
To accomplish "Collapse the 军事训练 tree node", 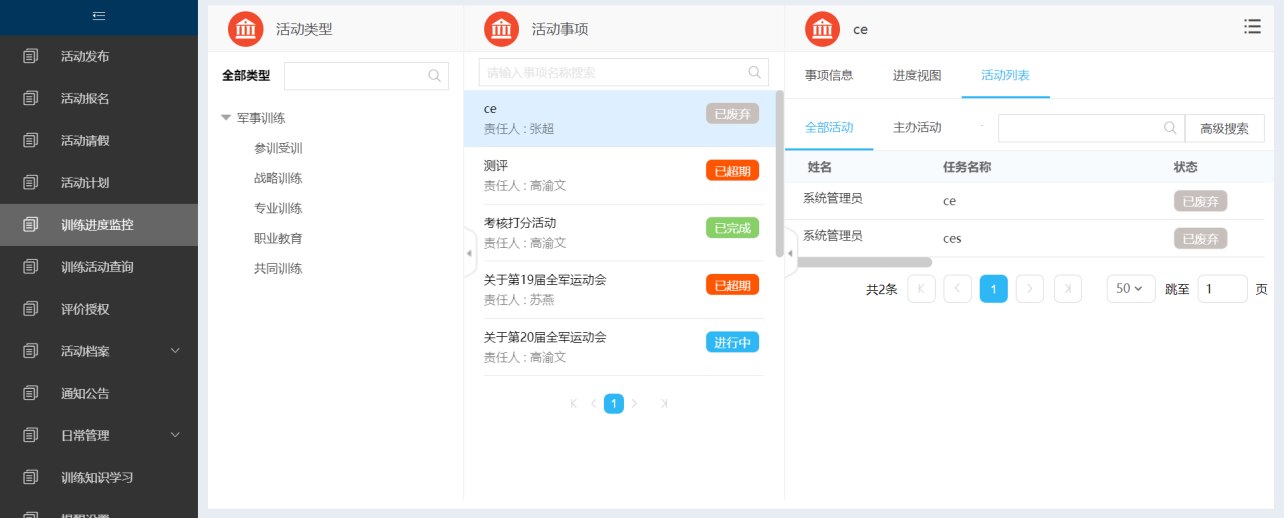I will click(x=226, y=118).
